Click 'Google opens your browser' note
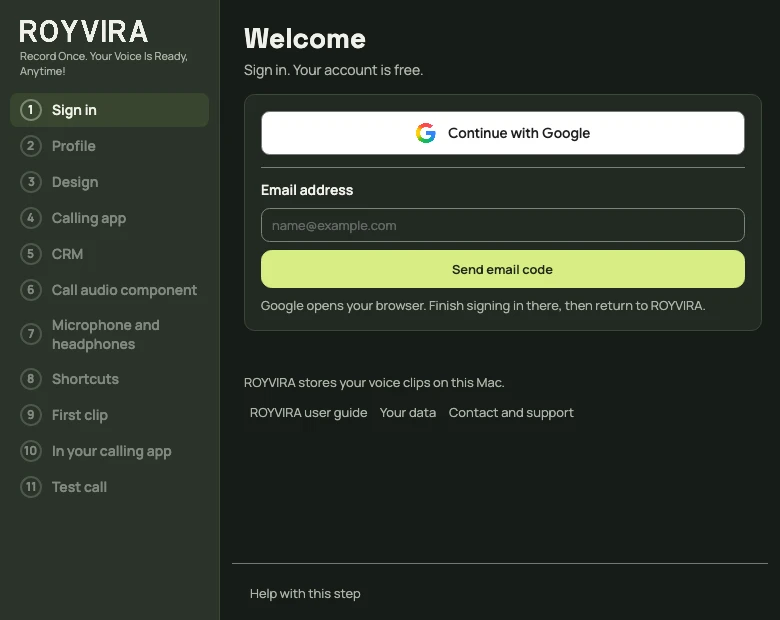 click(483, 306)
